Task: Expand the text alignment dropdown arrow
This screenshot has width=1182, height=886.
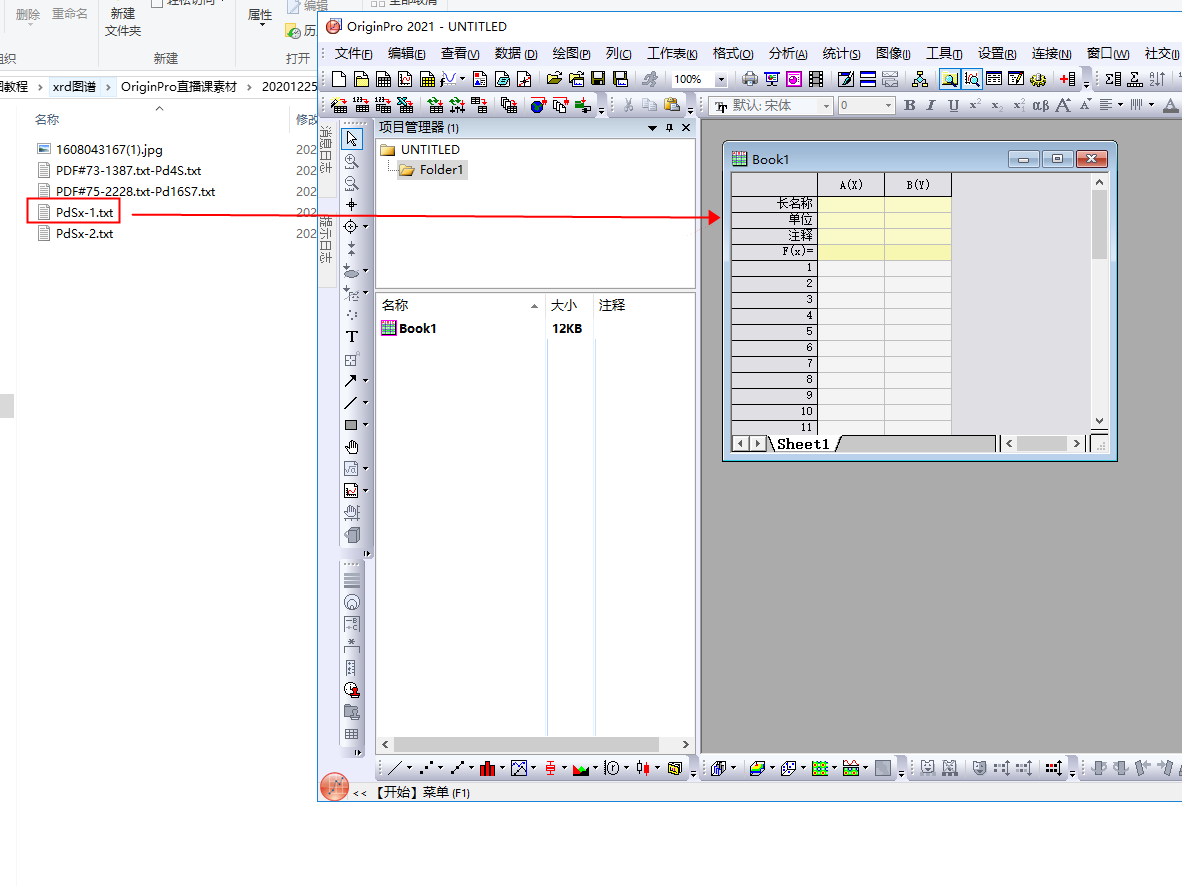Action: 1120,105
